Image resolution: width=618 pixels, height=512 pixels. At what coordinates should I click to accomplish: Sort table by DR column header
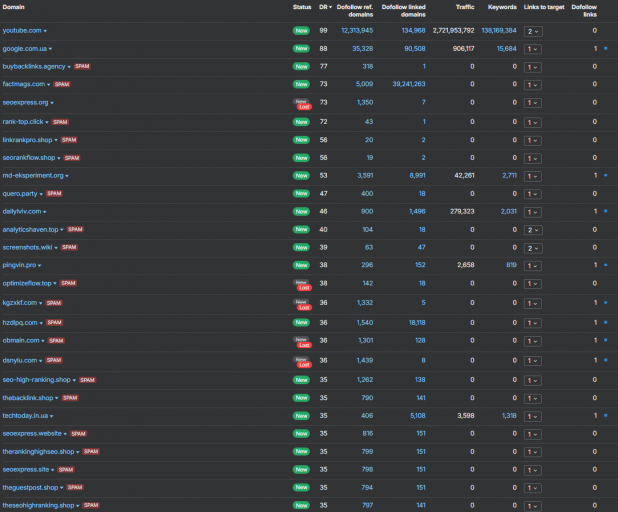325,7
